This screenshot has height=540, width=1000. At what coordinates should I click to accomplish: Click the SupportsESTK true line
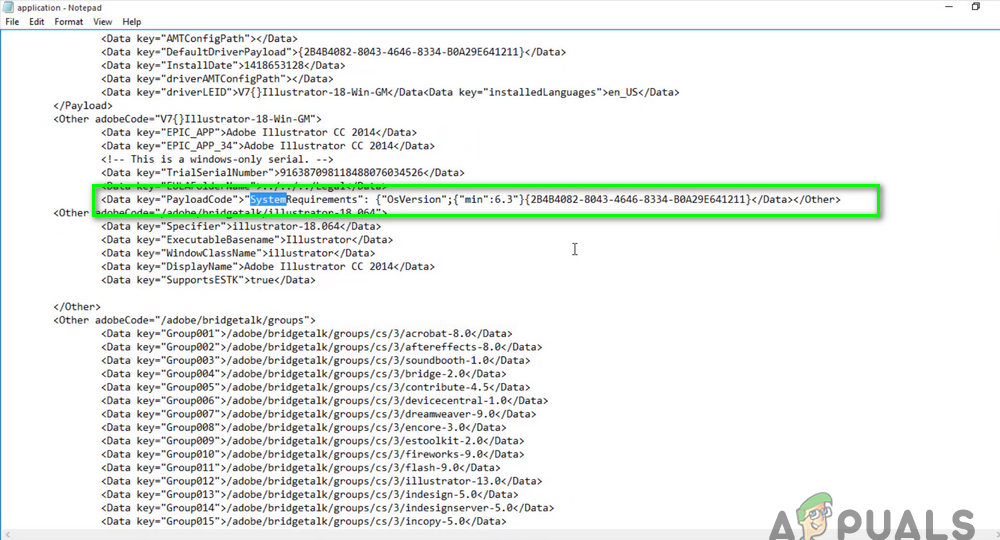[x=208, y=280]
